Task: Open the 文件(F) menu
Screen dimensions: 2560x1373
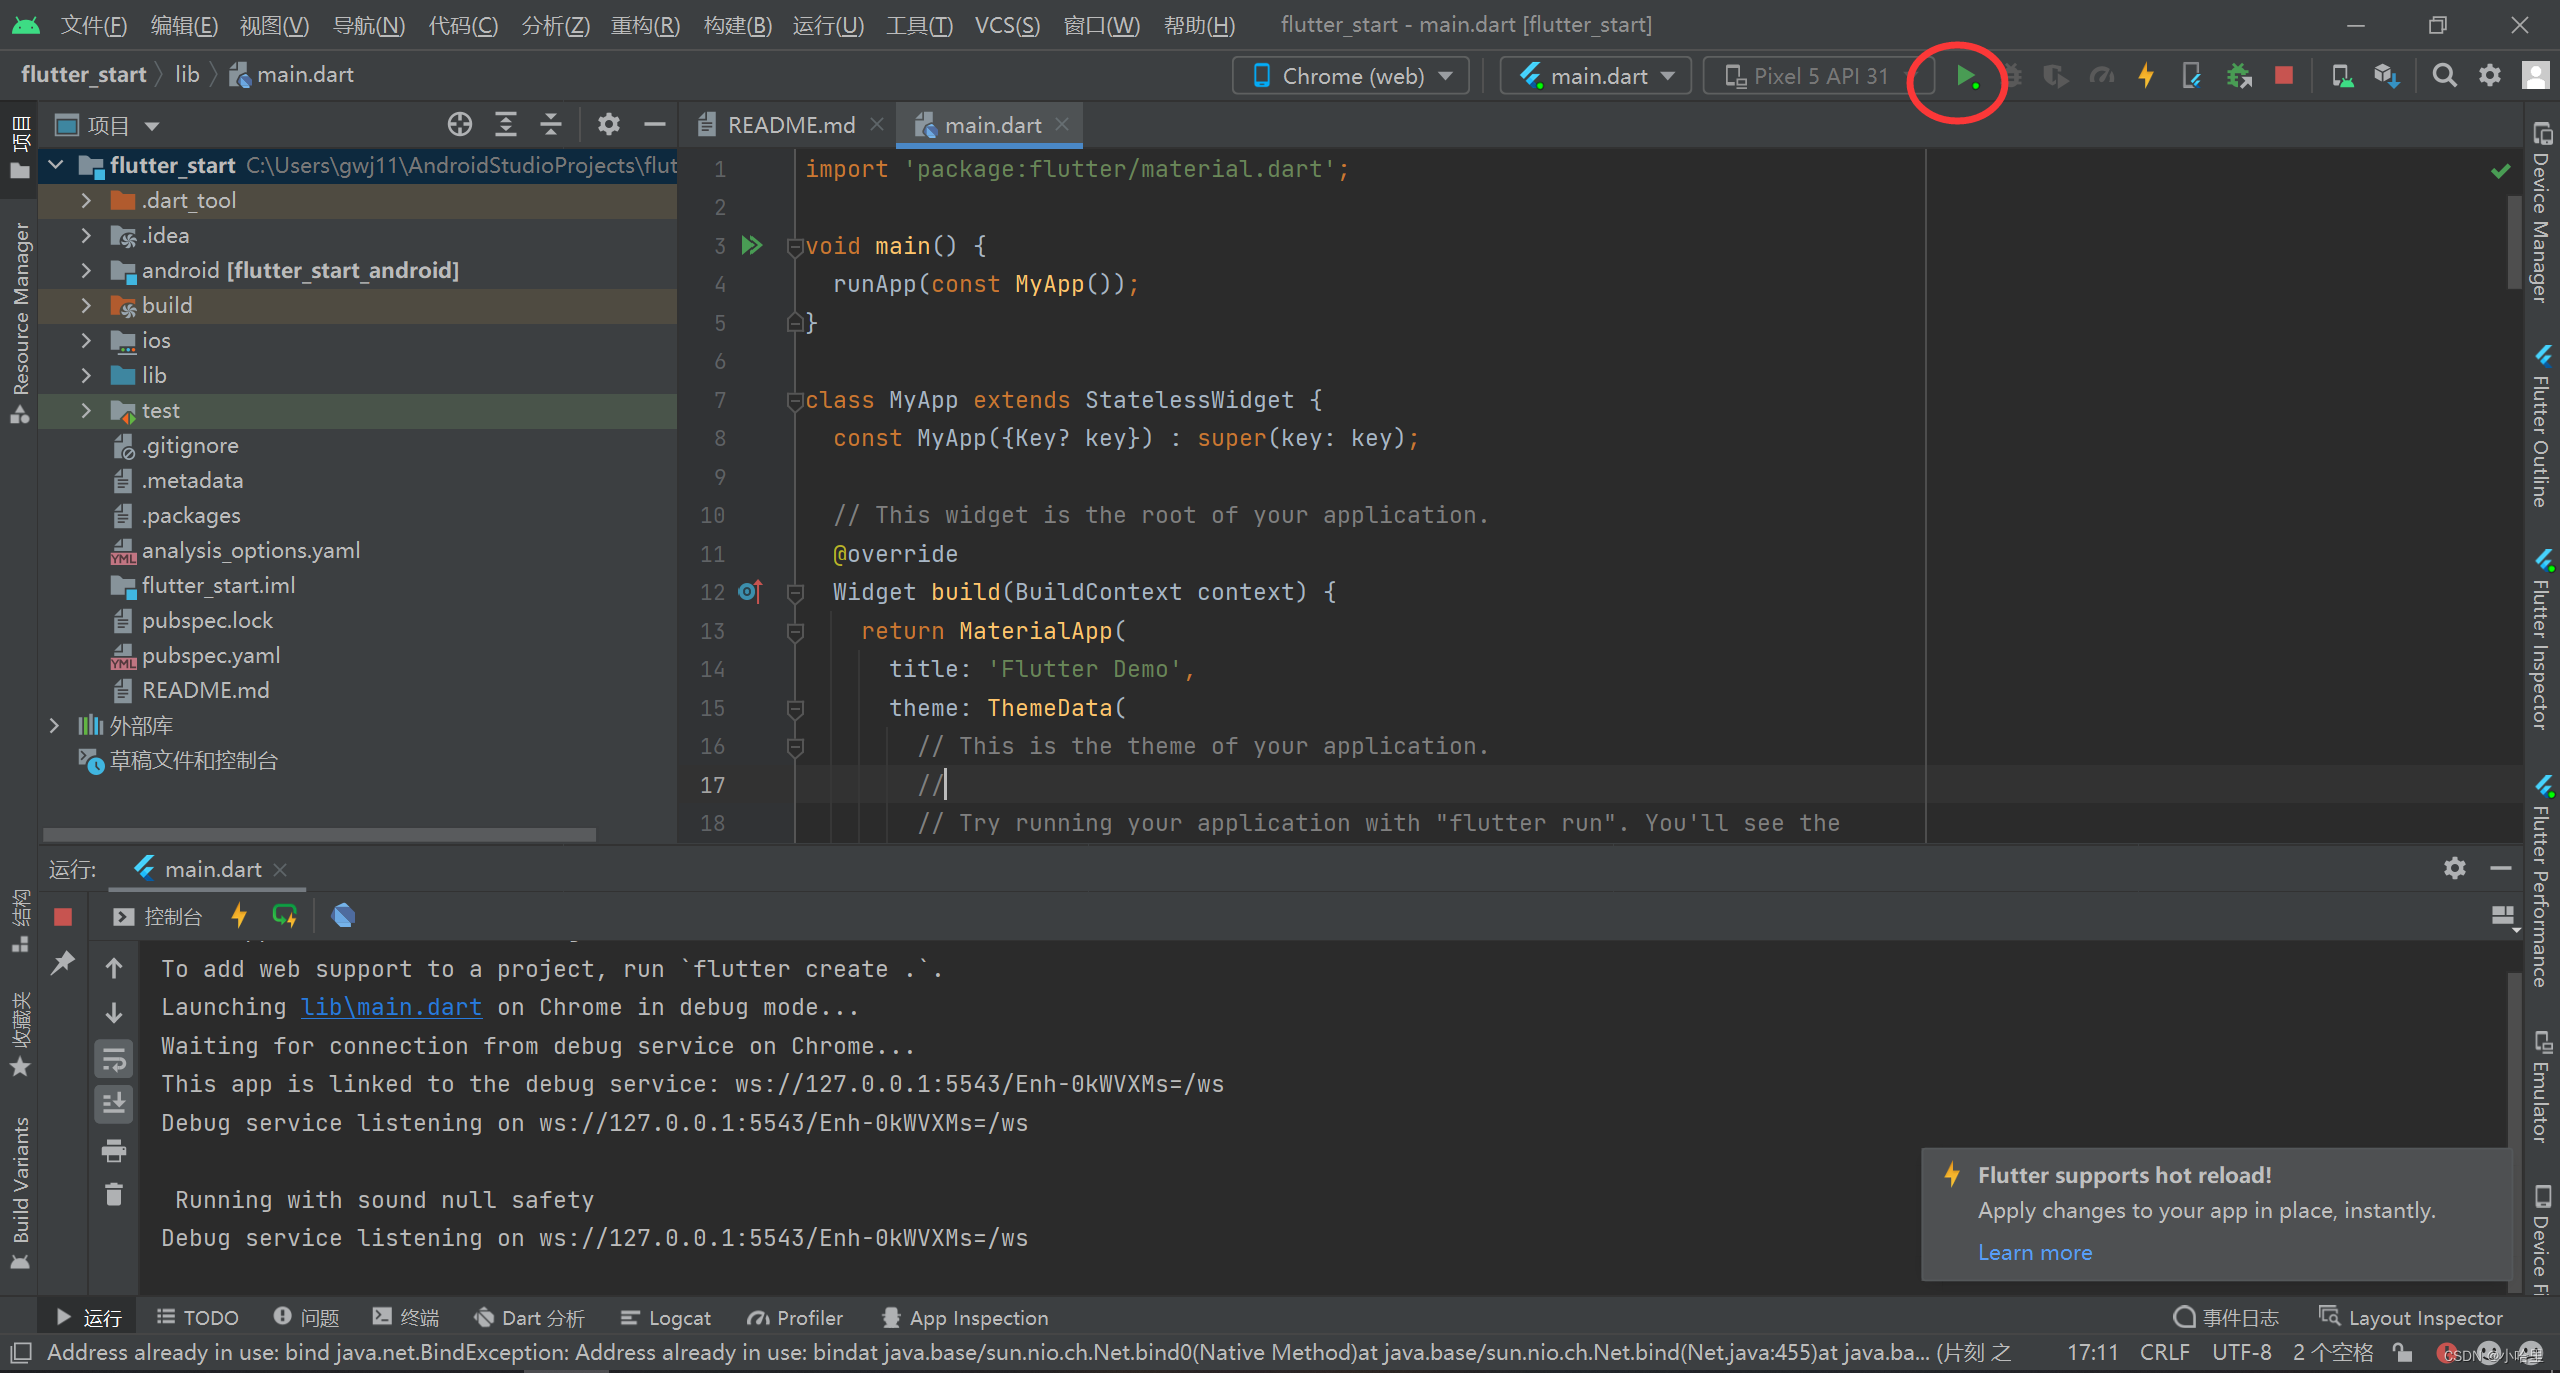Action: pyautogui.click(x=93, y=25)
